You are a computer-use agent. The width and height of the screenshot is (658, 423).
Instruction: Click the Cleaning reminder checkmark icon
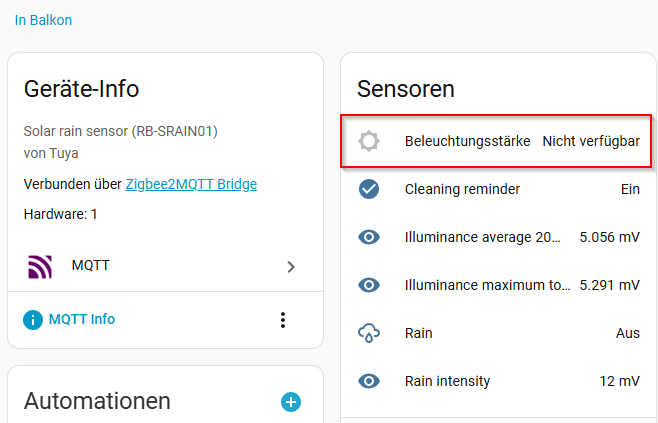[369, 189]
